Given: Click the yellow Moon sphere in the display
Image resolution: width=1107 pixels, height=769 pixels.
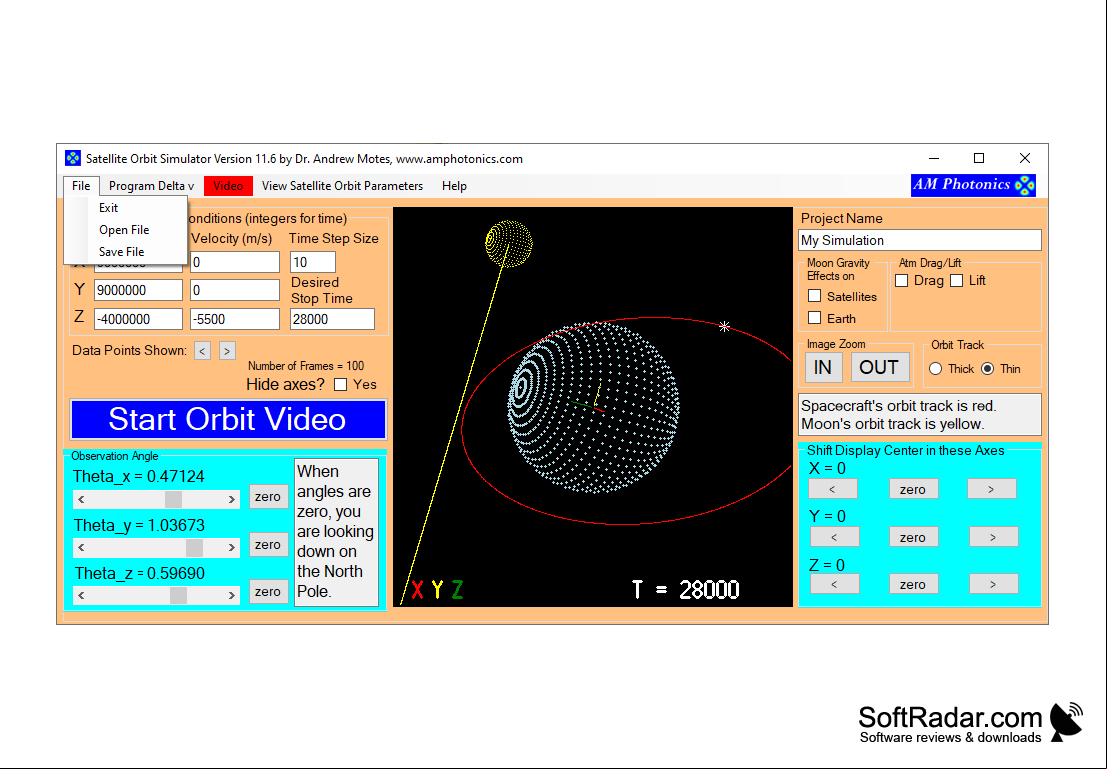Looking at the screenshot, I should (x=509, y=244).
